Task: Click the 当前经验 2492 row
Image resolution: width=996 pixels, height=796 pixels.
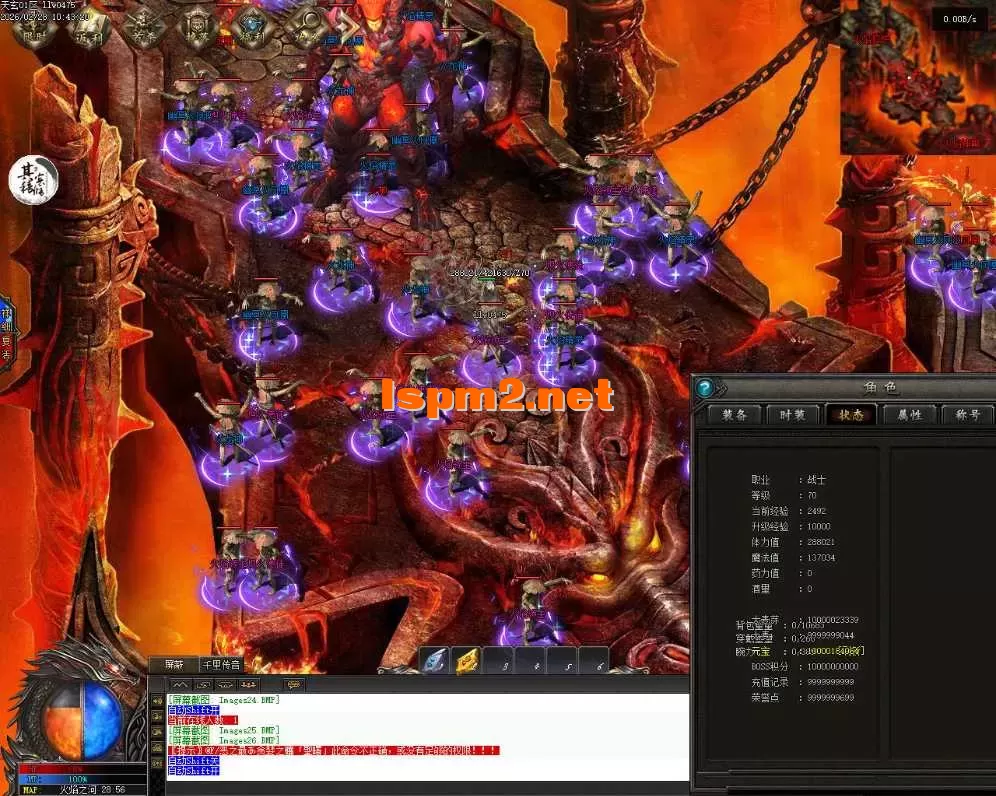Action: (788, 511)
